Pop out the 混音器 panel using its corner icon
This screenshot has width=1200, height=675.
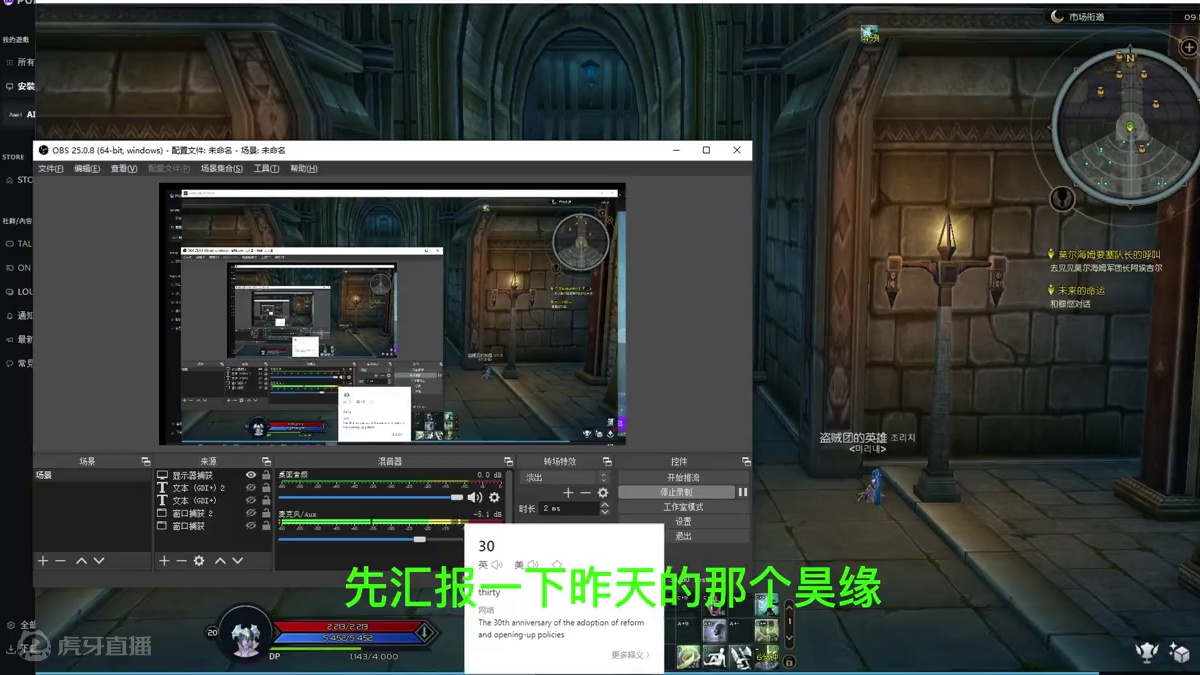pyautogui.click(x=508, y=460)
